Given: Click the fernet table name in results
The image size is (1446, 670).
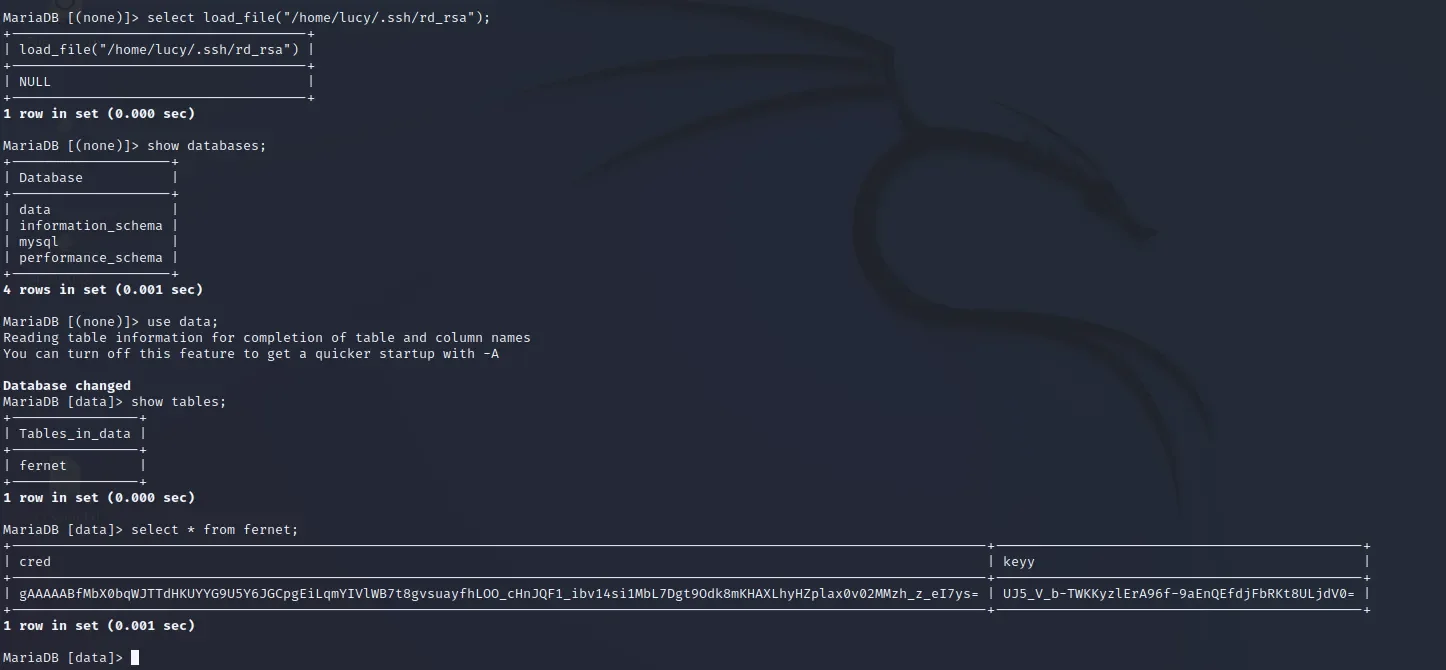Looking at the screenshot, I should (43, 465).
